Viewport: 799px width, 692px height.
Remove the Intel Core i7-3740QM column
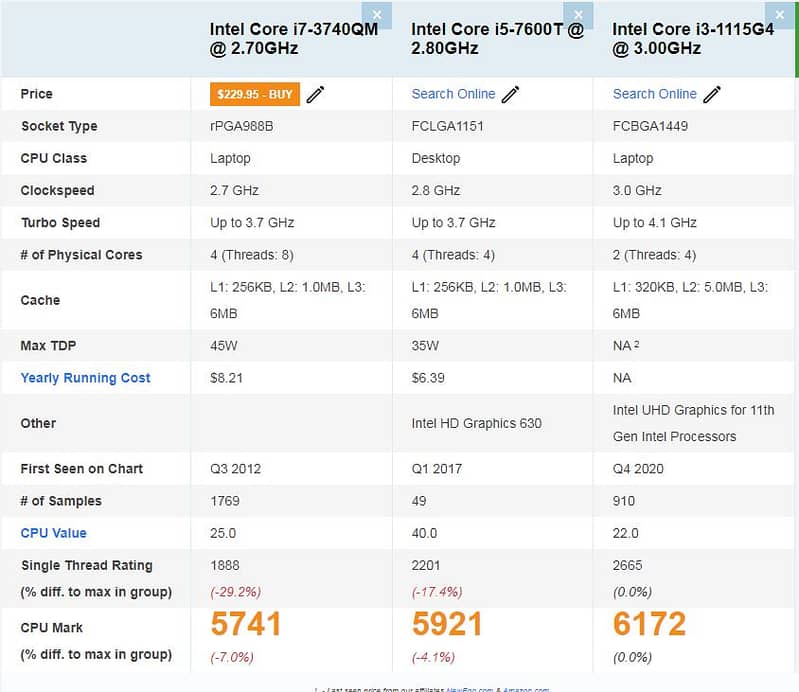376,14
